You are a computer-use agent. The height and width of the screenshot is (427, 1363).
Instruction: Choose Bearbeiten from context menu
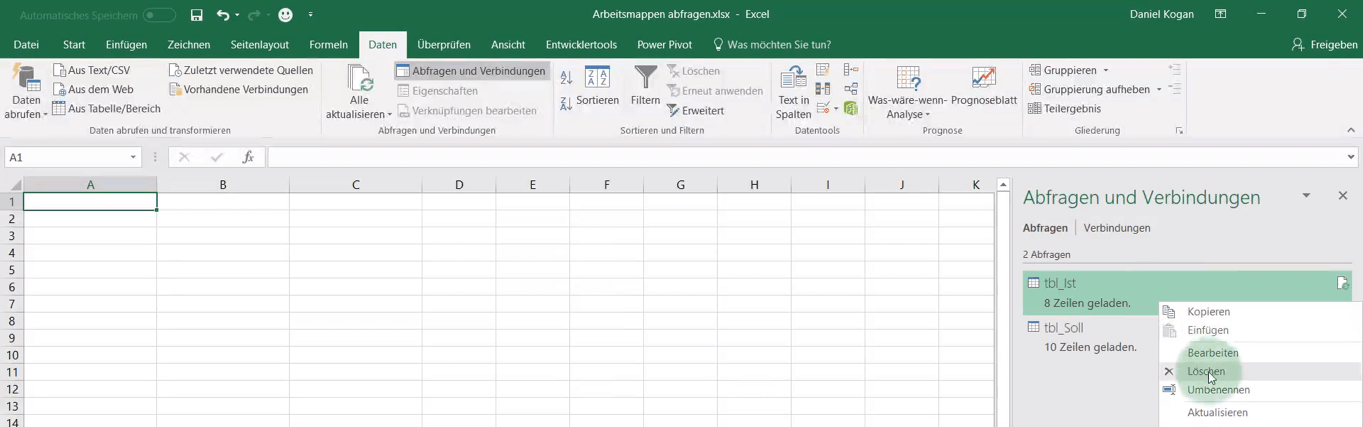(1260, 353)
